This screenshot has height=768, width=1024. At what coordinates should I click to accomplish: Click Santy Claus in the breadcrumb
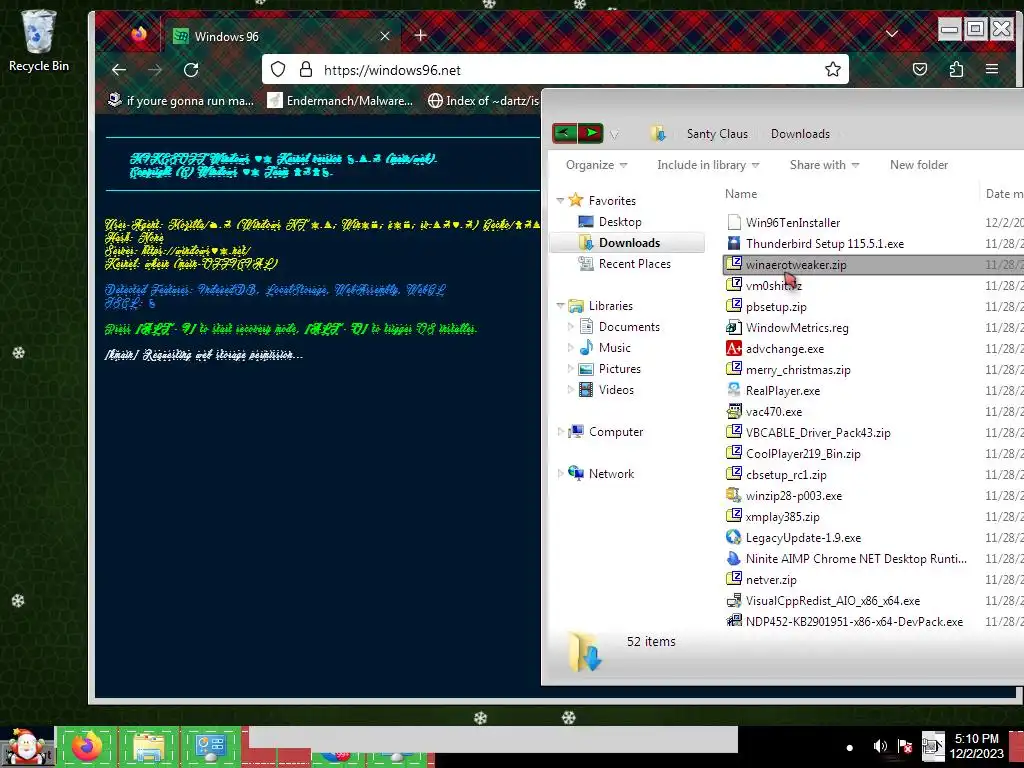tap(717, 133)
